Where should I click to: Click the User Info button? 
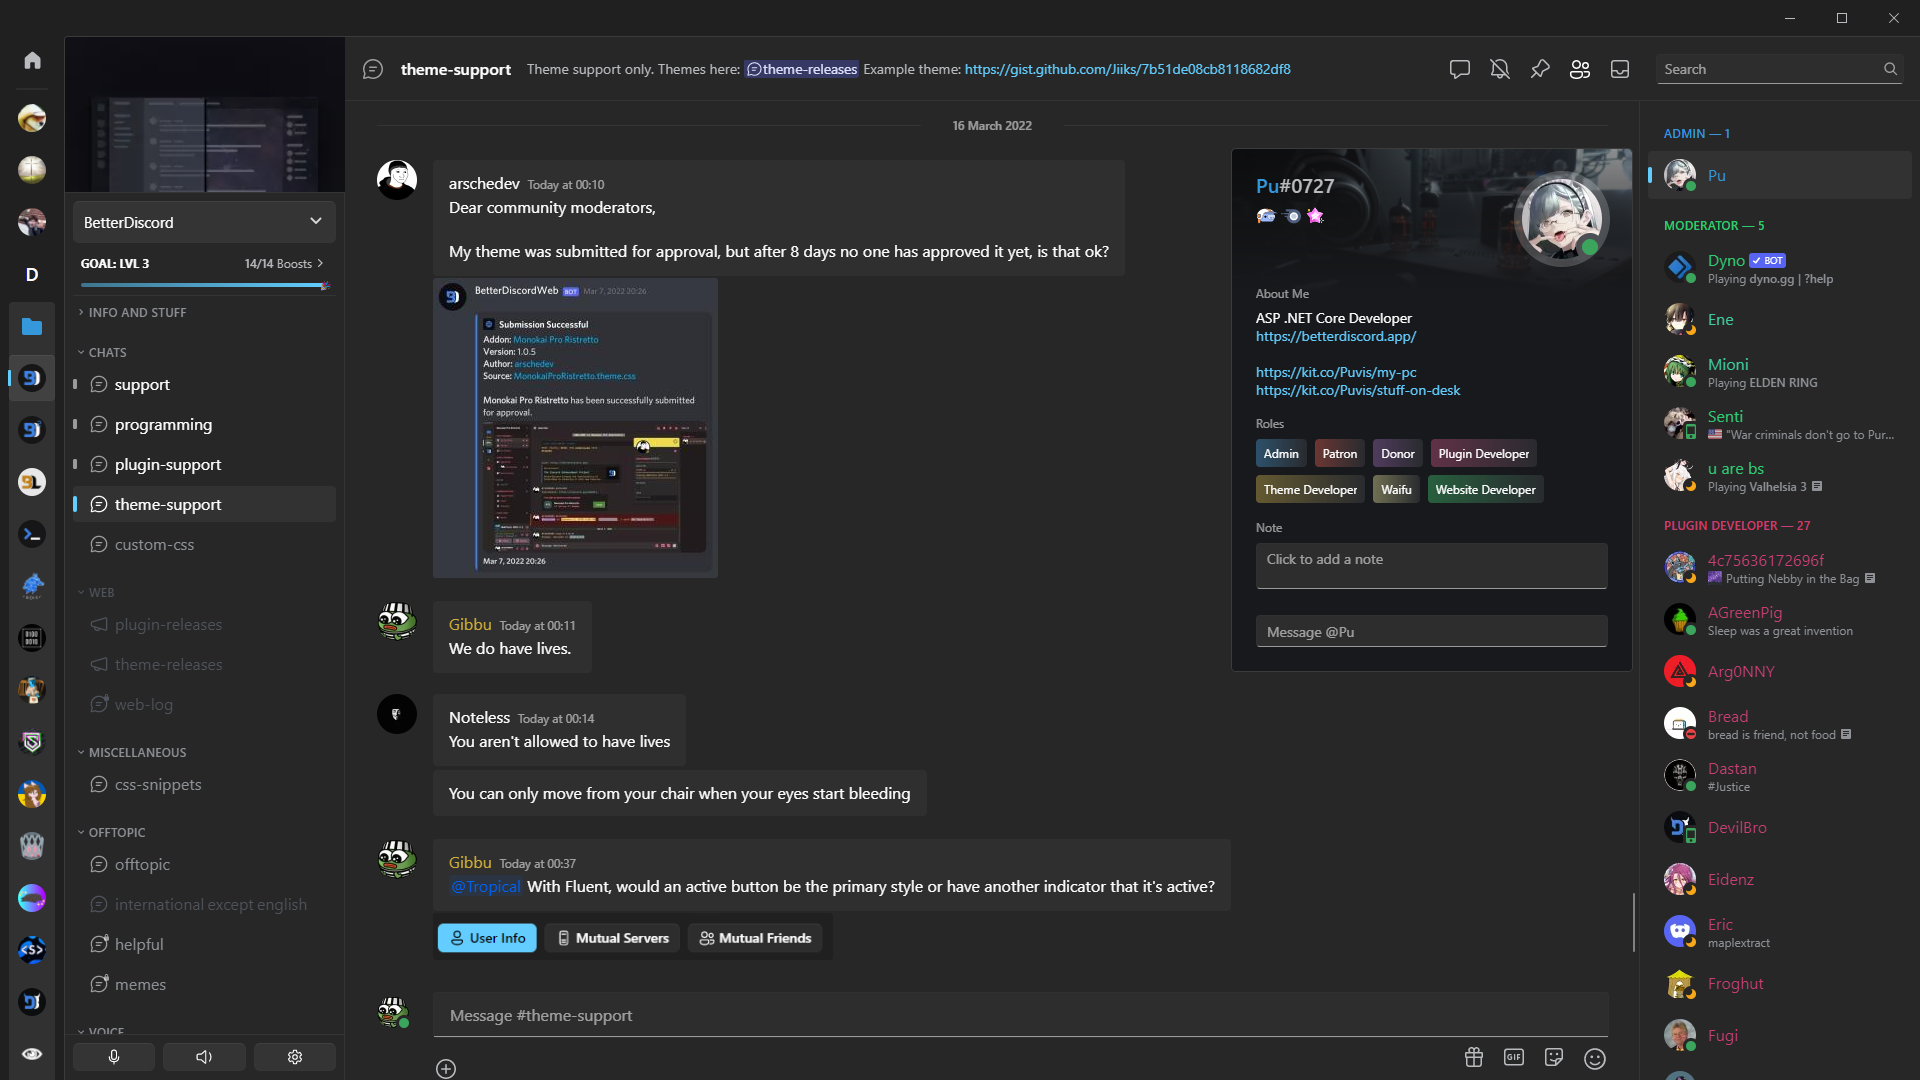(487, 938)
